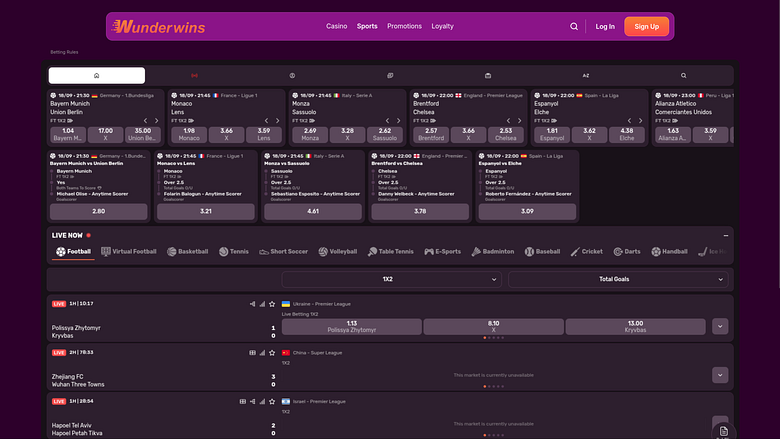Select the Home tab icon
This screenshot has height=439, width=780.
pos(97,76)
